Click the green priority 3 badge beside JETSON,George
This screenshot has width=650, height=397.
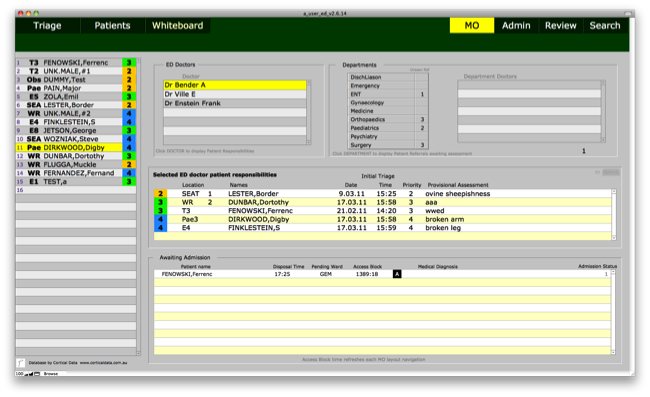click(129, 131)
